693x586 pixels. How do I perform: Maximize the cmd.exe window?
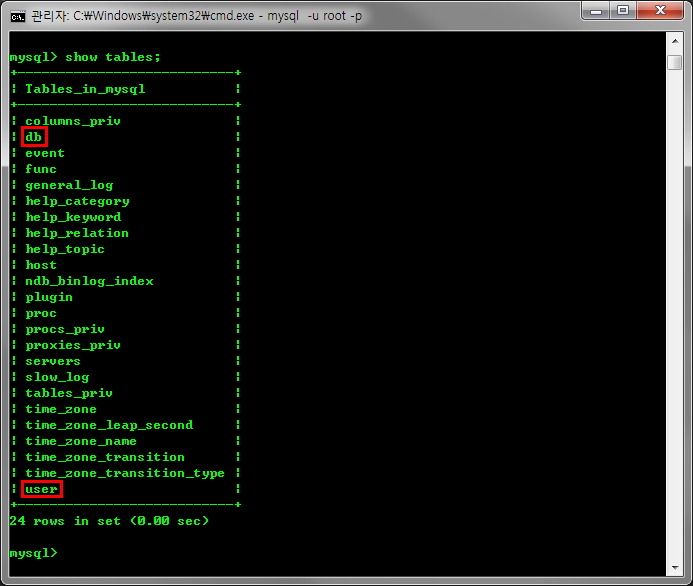pos(623,11)
